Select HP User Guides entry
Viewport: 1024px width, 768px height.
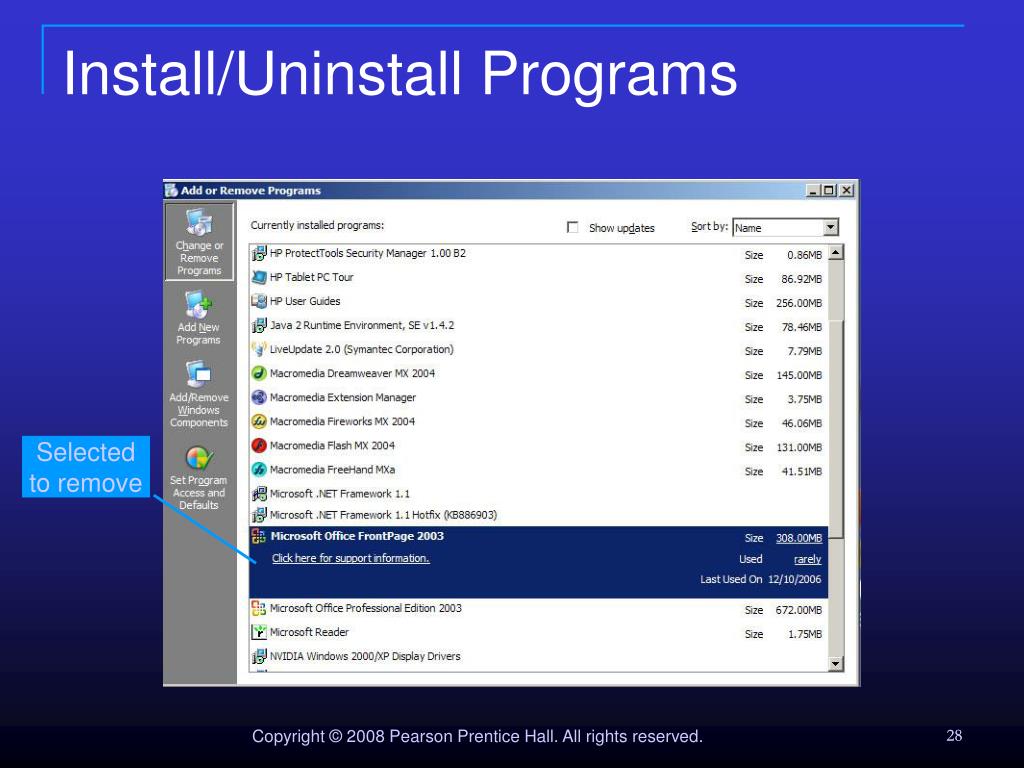tap(539, 301)
